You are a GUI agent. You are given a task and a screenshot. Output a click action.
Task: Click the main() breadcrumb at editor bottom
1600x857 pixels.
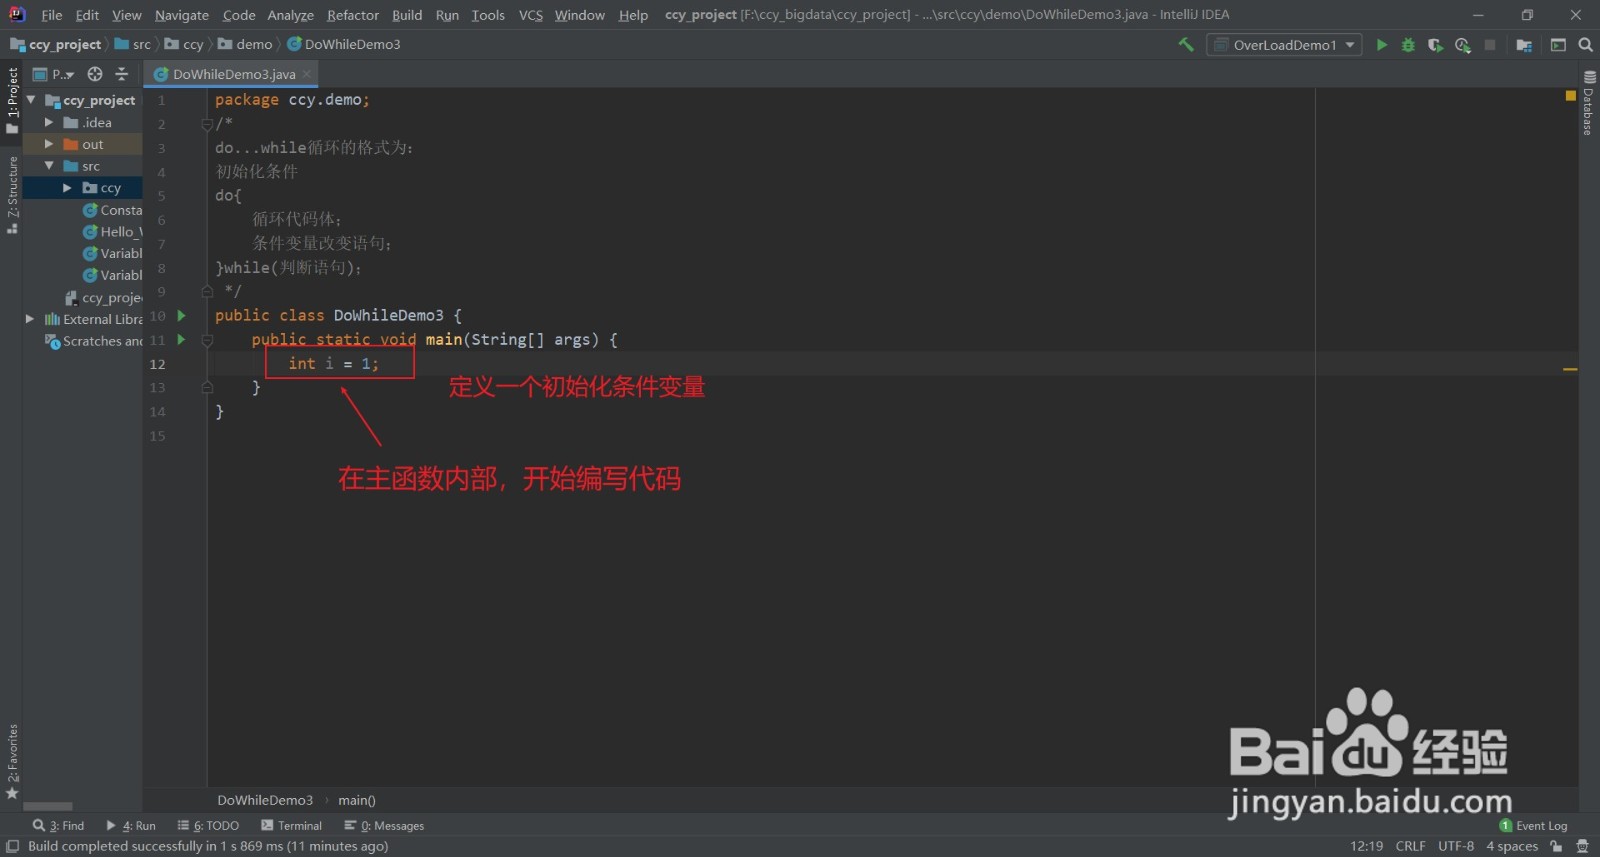click(357, 800)
